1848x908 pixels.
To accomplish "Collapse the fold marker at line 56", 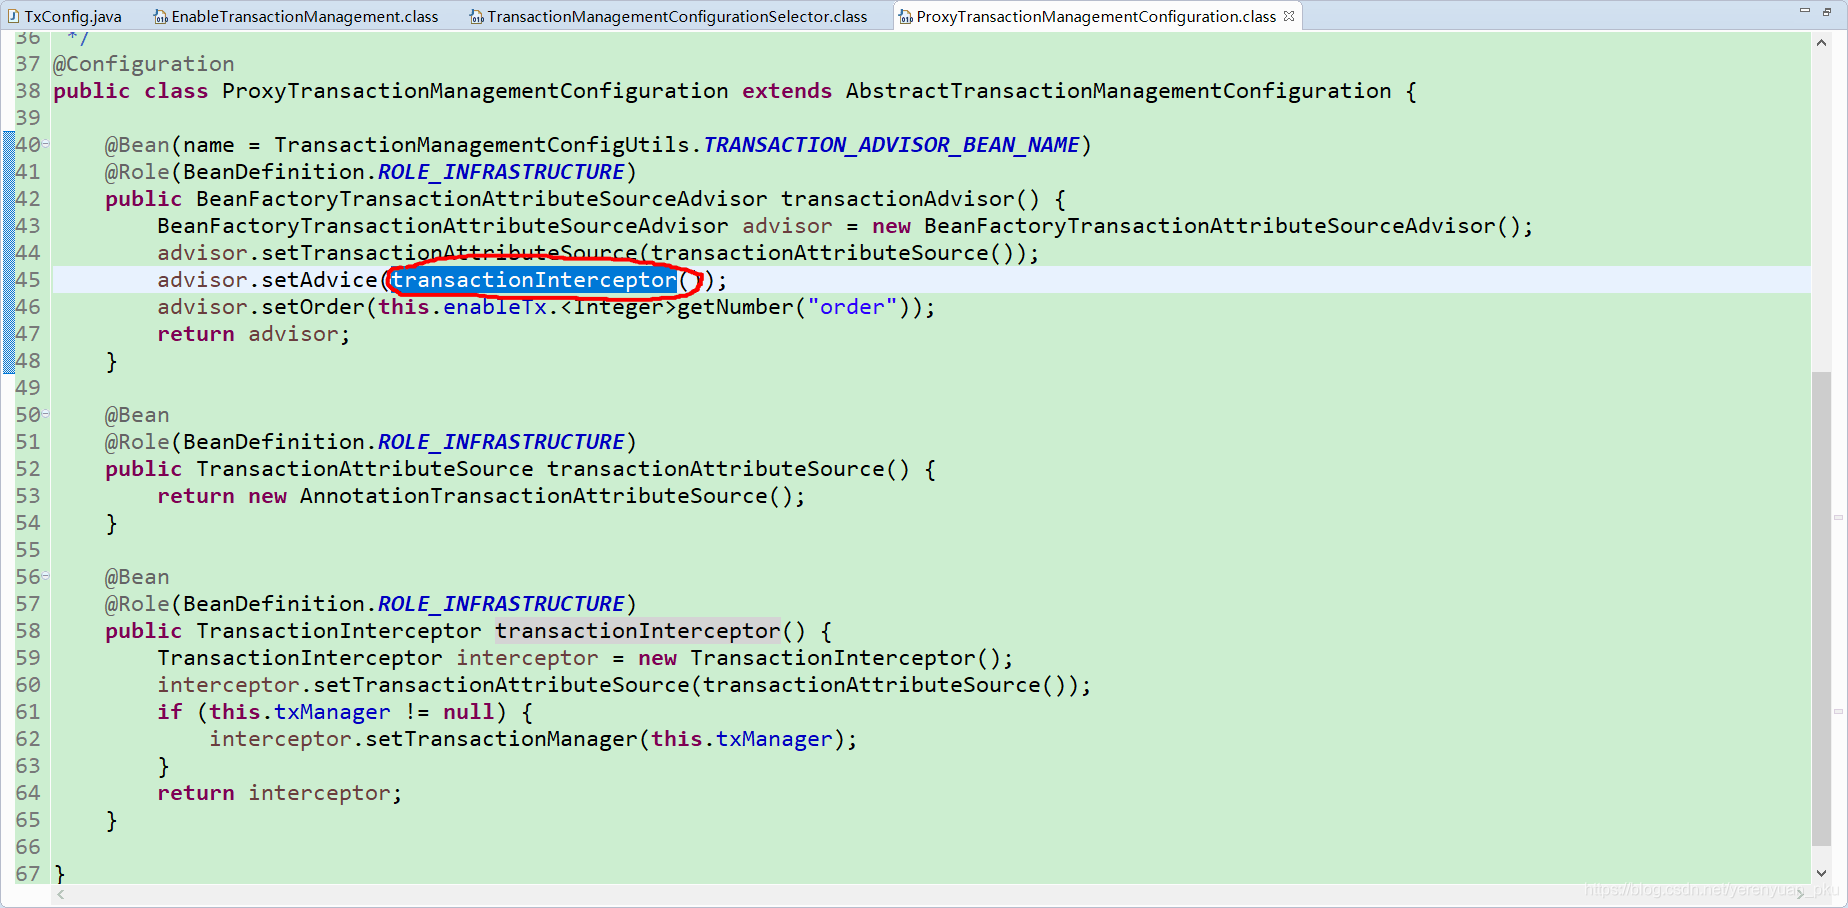I will coord(46,577).
